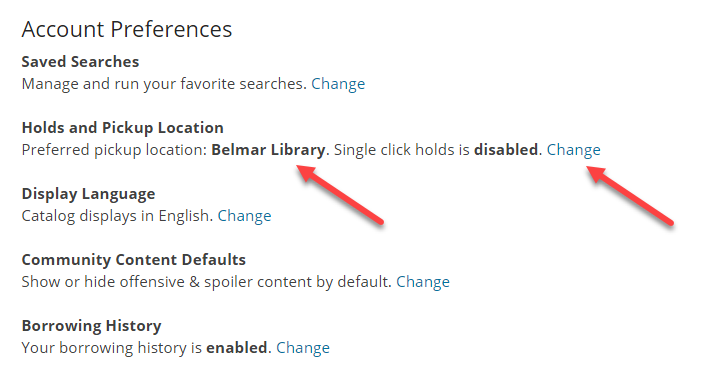Click the bold word disabled

pos(506,149)
